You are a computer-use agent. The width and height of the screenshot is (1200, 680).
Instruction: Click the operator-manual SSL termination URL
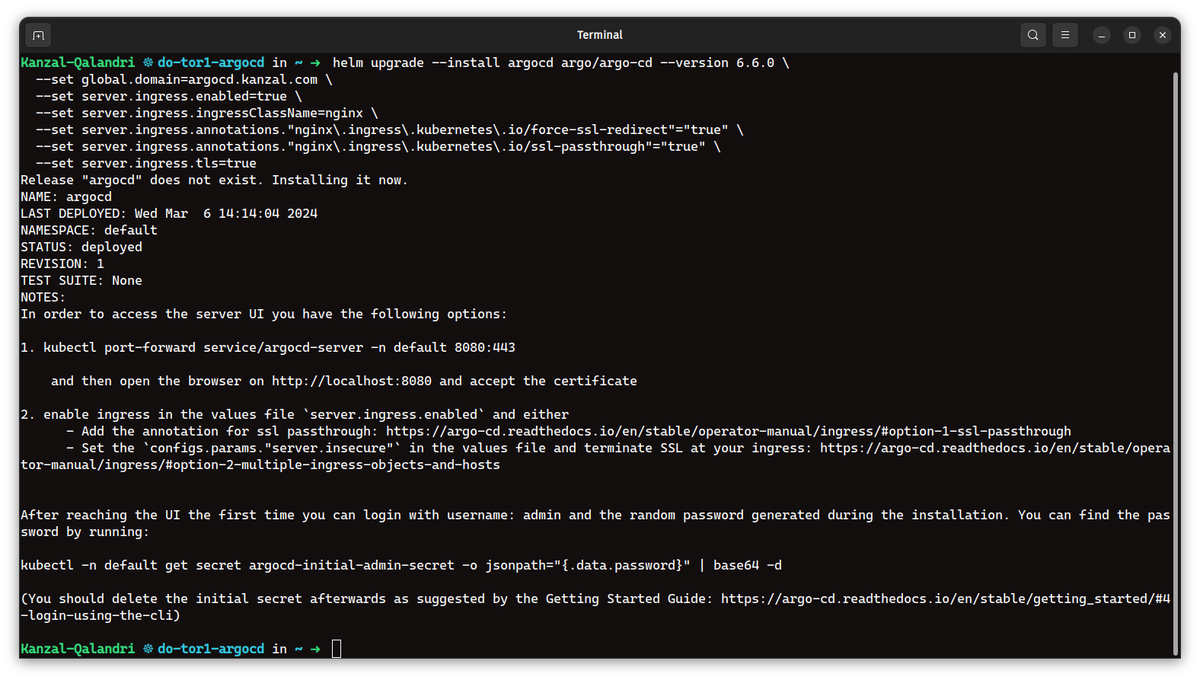pos(993,448)
